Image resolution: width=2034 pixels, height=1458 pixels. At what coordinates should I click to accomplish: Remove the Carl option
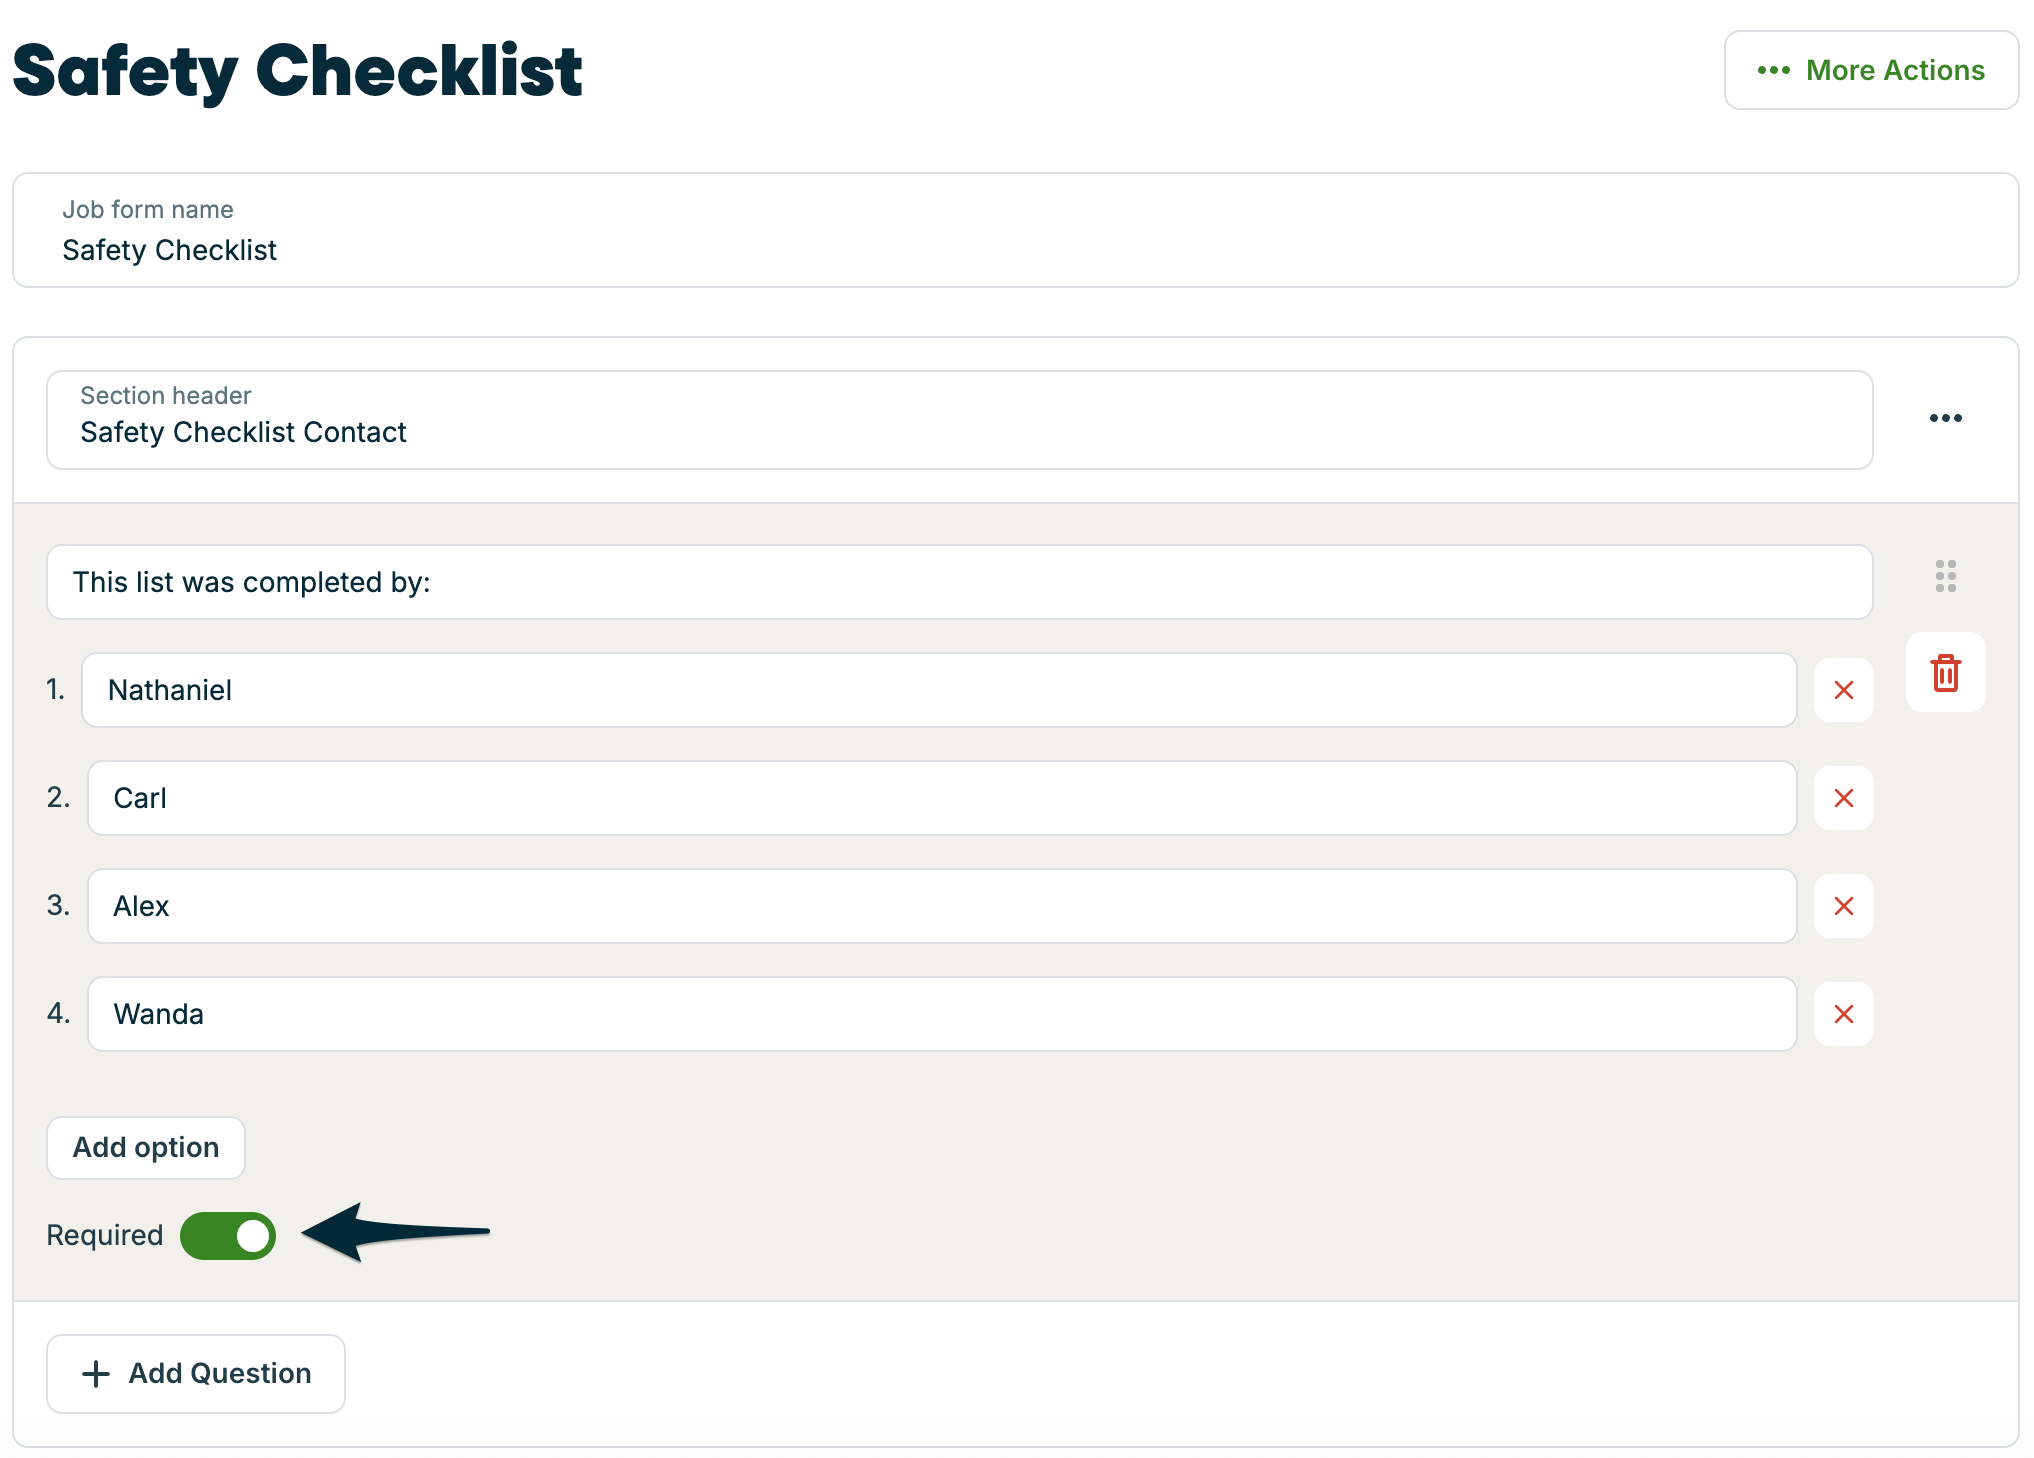click(1843, 798)
